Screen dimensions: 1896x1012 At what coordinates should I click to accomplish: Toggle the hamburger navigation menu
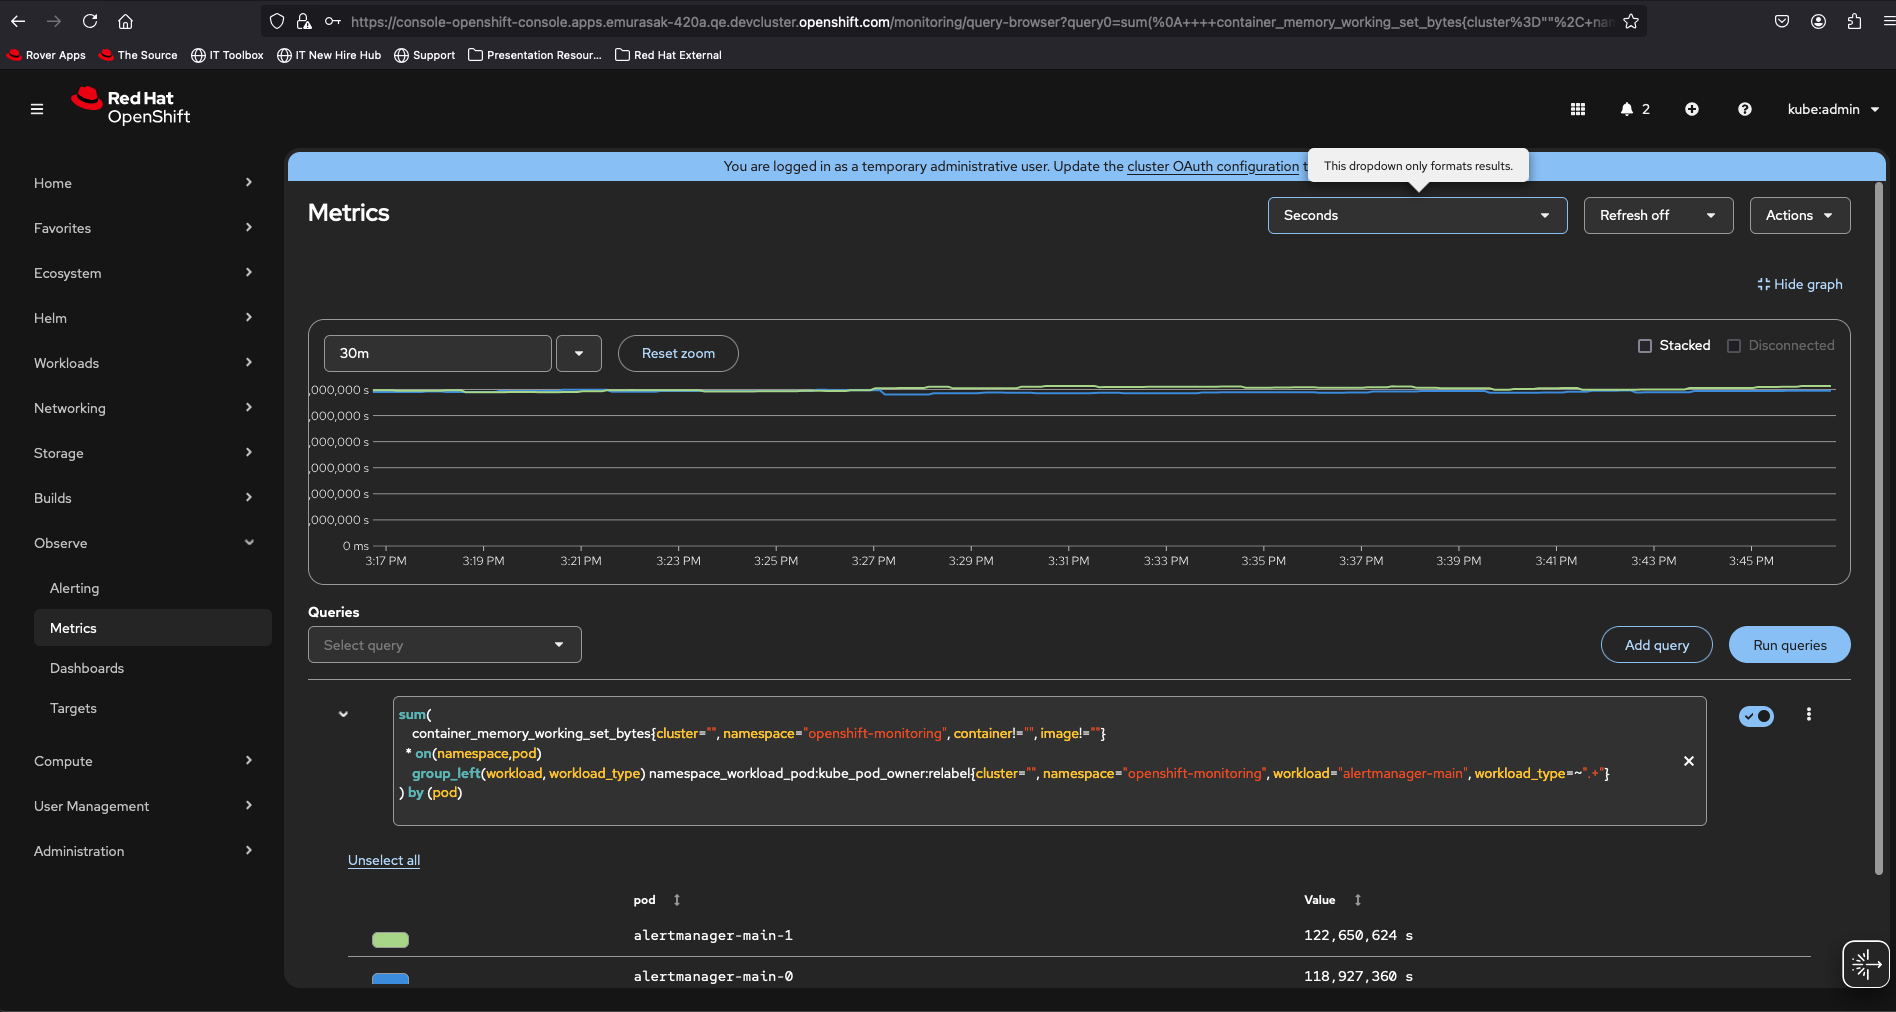(37, 109)
